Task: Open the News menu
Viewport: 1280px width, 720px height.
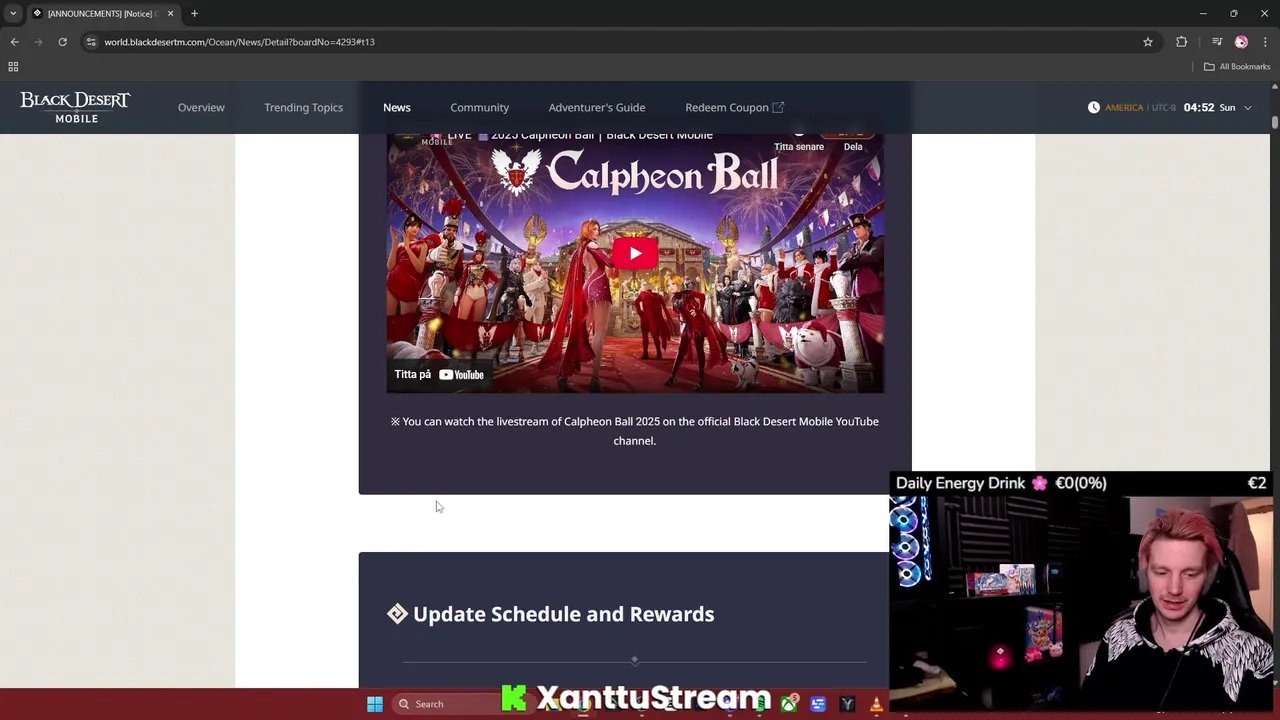Action: point(397,107)
